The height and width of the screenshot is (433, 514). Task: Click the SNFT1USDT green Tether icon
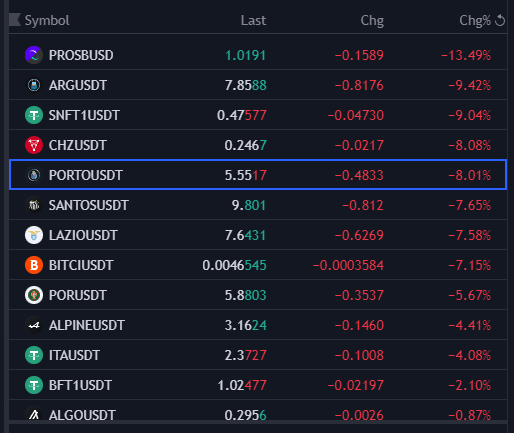click(x=34, y=115)
